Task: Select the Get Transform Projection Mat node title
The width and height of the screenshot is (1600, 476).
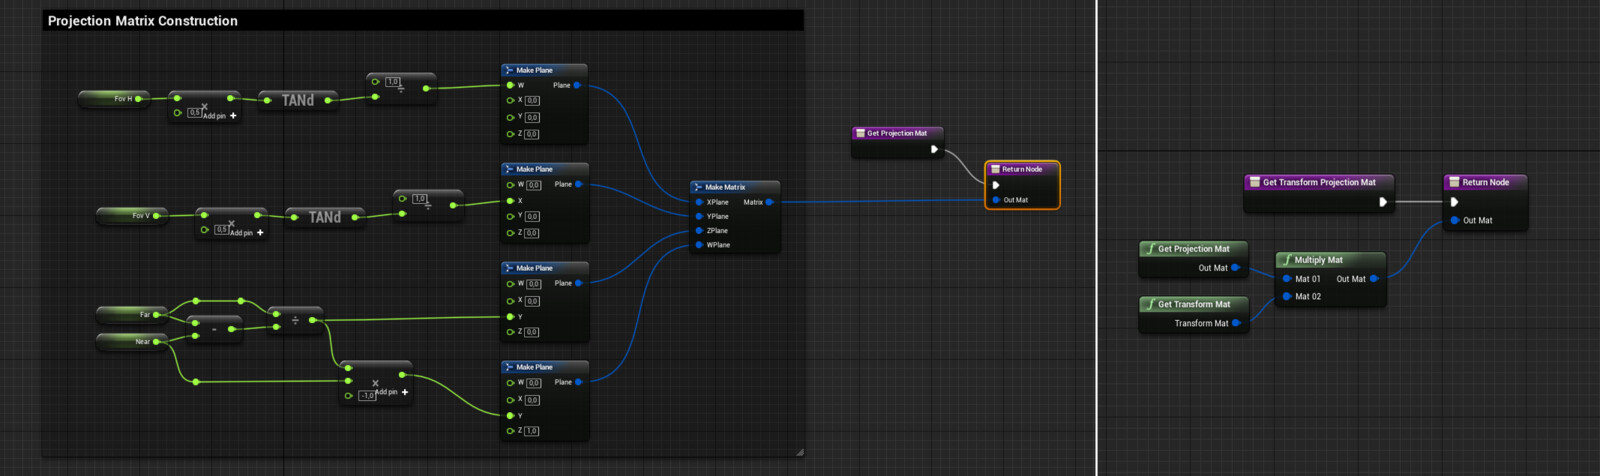Action: pyautogui.click(x=1319, y=182)
